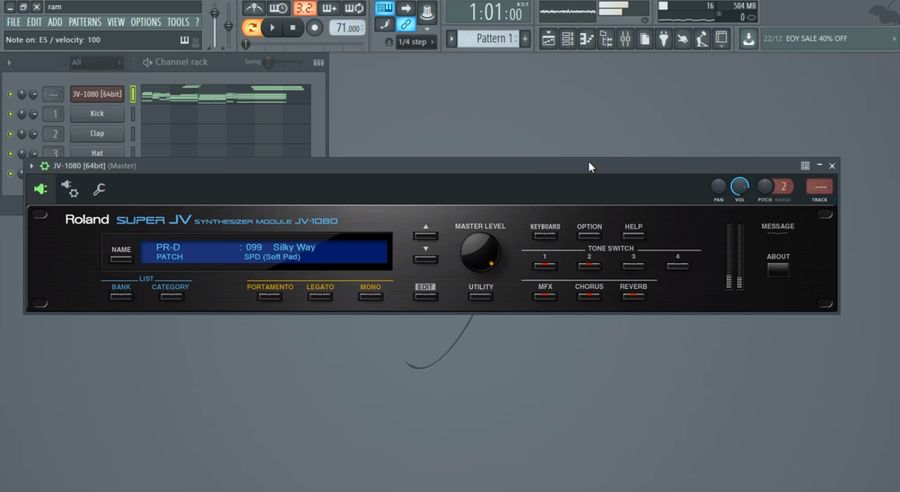This screenshot has width=900, height=492.
Task: Mute the JV-1080 channel green light
Action: [x=10, y=94]
